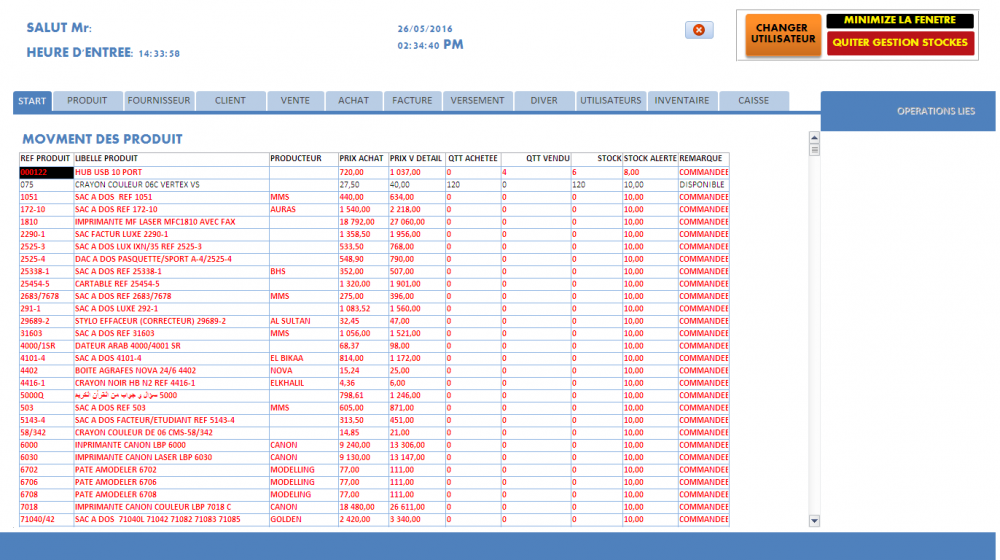Click CHANGER UTILISATEUR button
Image resolution: width=1000 pixels, height=560 pixels.
coord(783,34)
